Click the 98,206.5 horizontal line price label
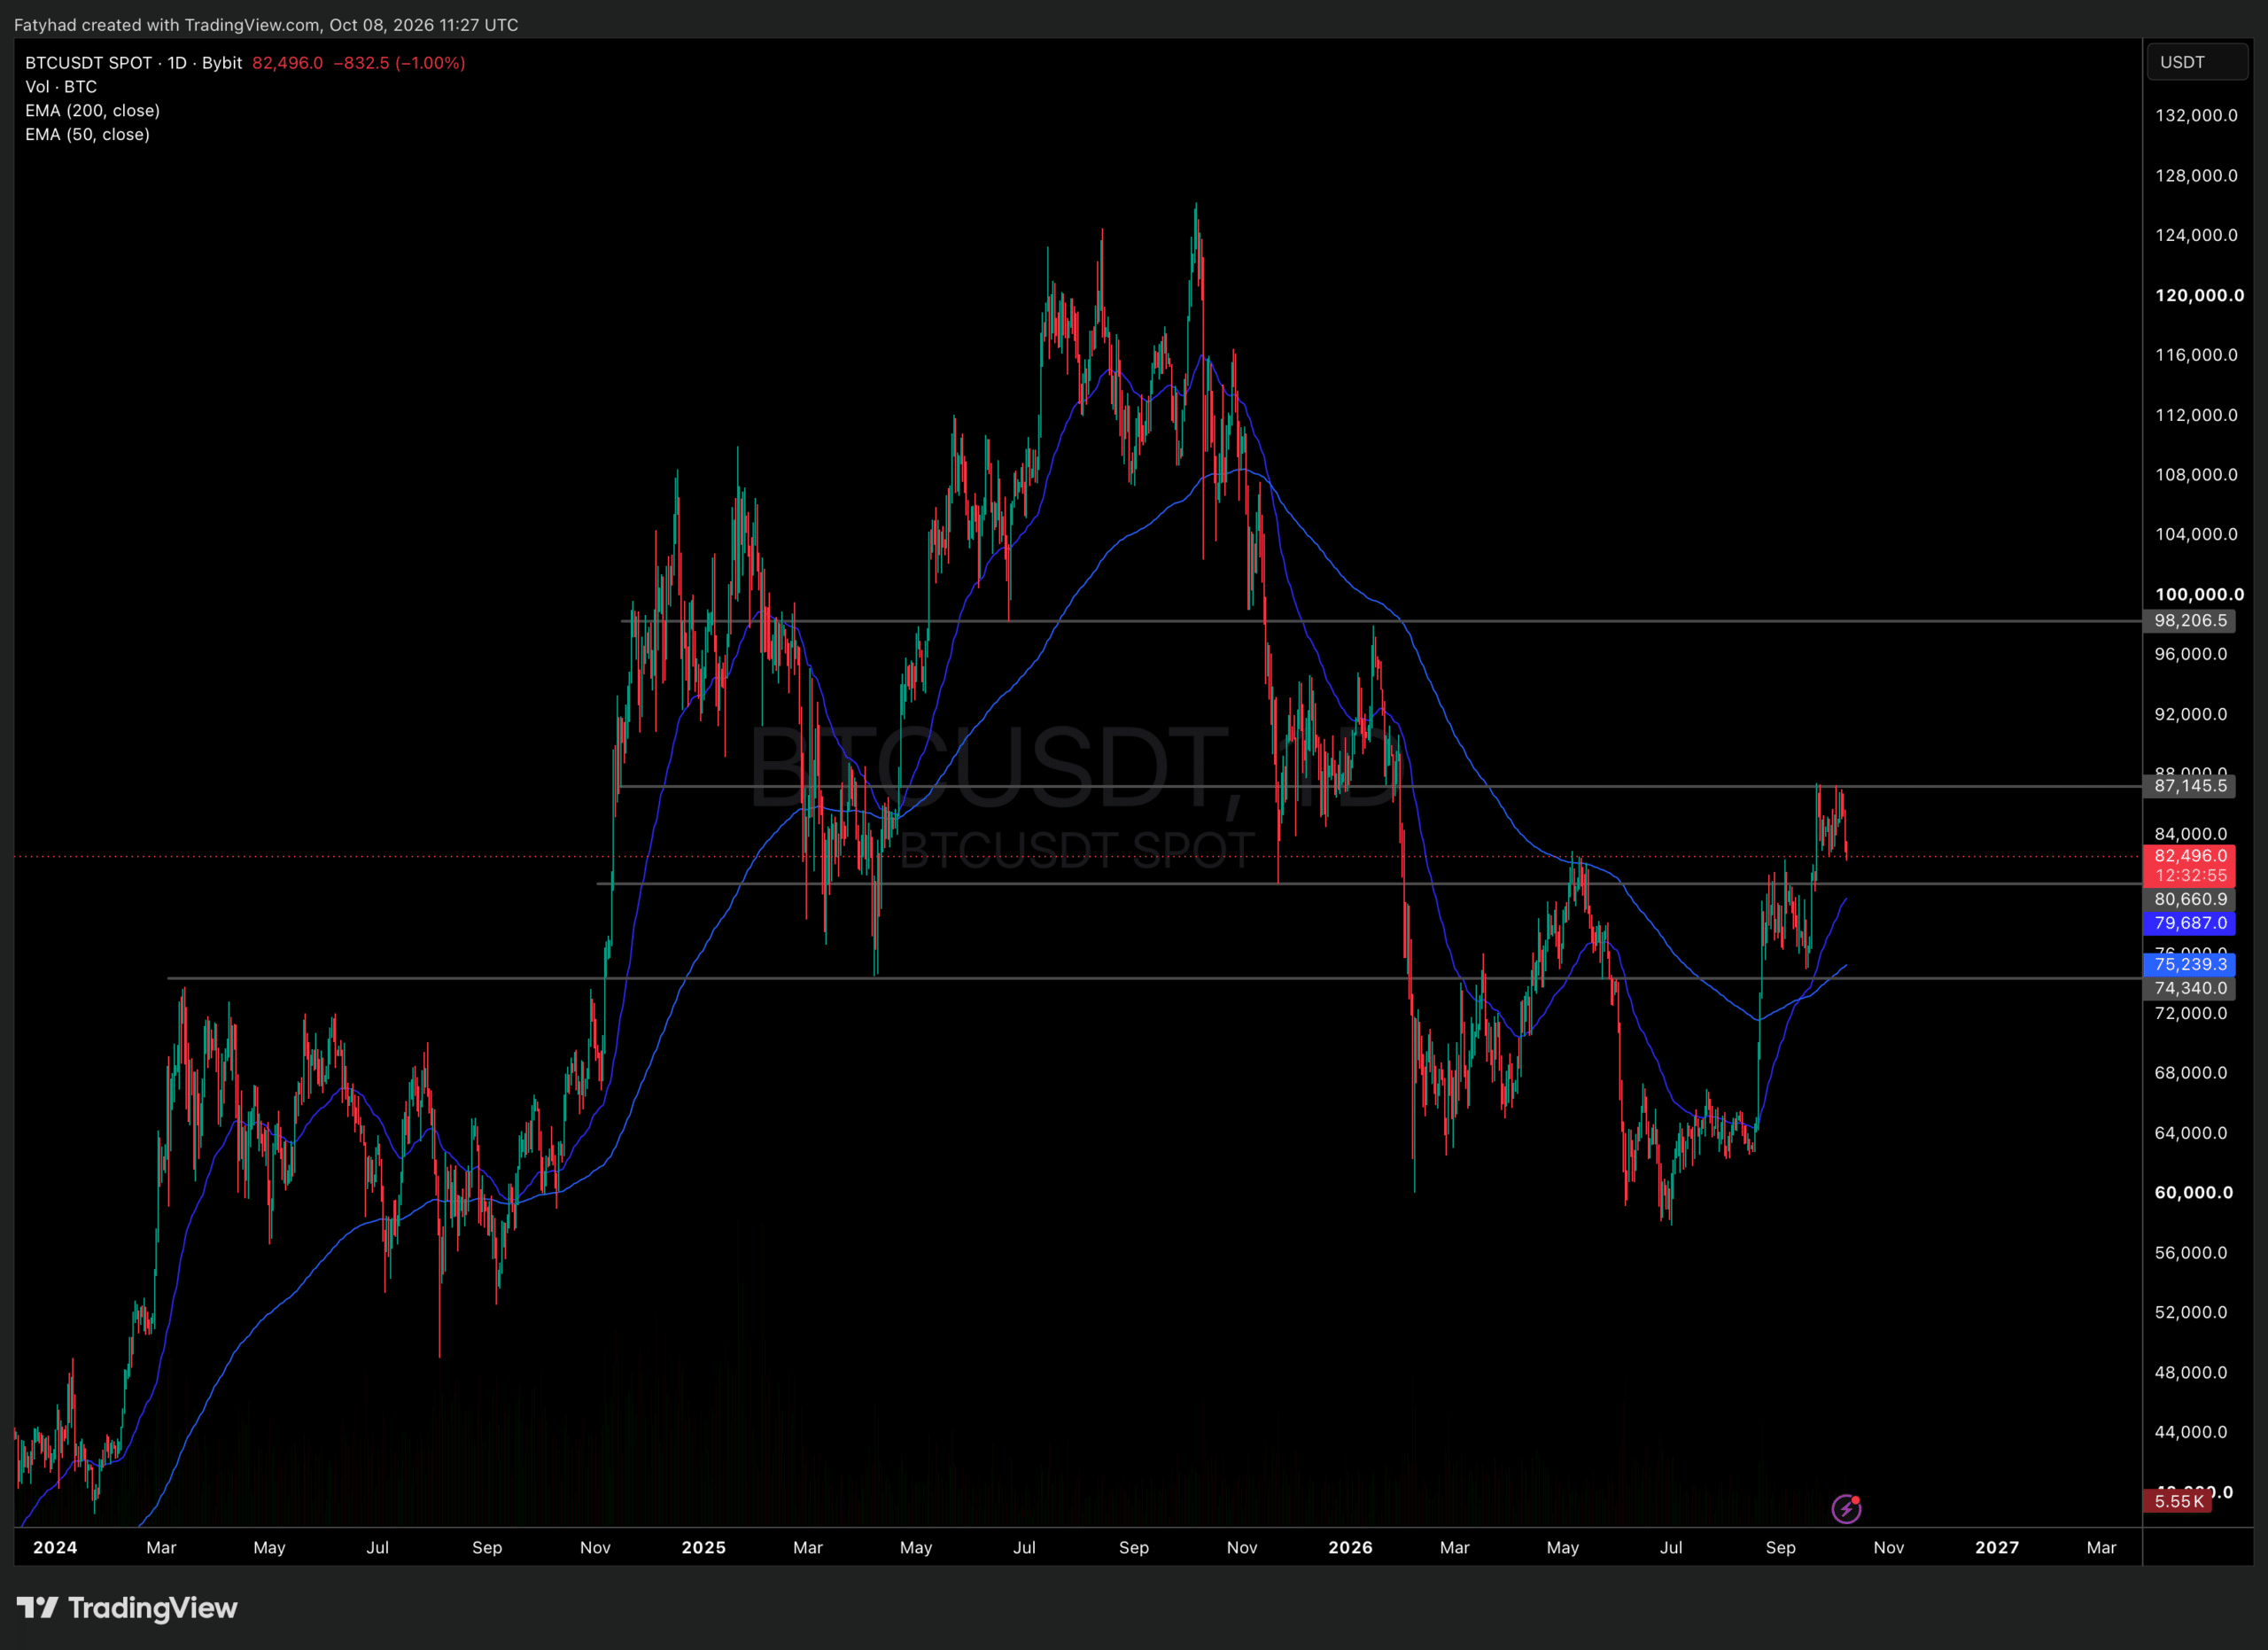The image size is (2268, 1650). tap(2190, 621)
